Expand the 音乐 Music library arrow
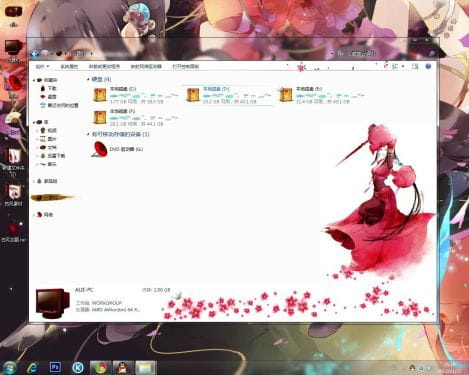 tap(37, 164)
